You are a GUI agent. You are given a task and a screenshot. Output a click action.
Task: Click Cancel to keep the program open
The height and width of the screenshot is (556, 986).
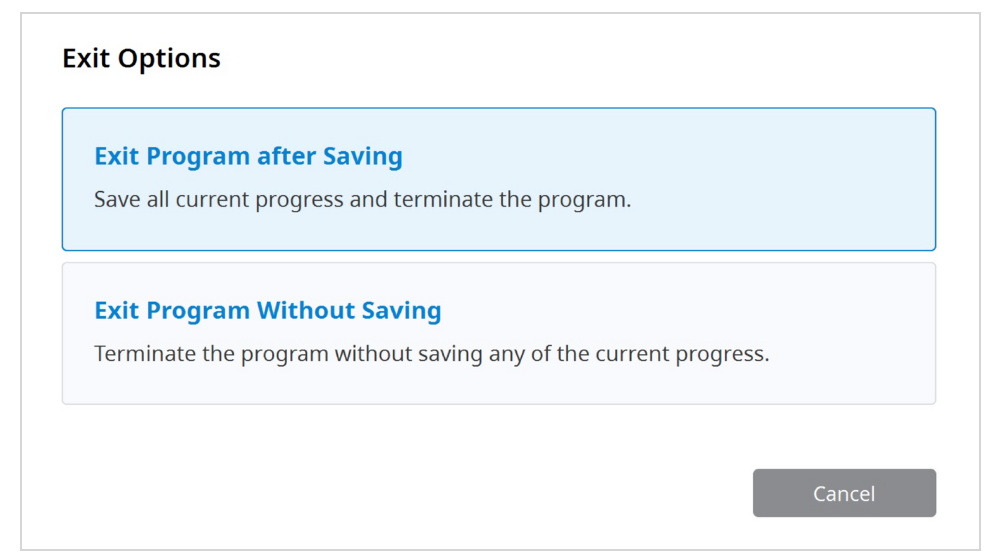(844, 493)
